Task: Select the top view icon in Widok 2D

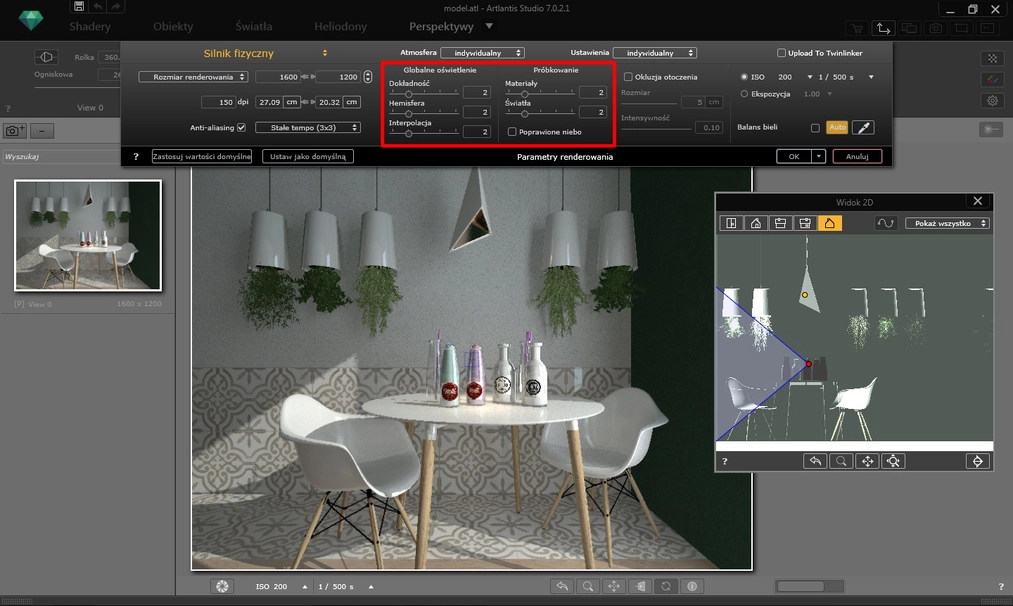Action: pyautogui.click(x=731, y=223)
